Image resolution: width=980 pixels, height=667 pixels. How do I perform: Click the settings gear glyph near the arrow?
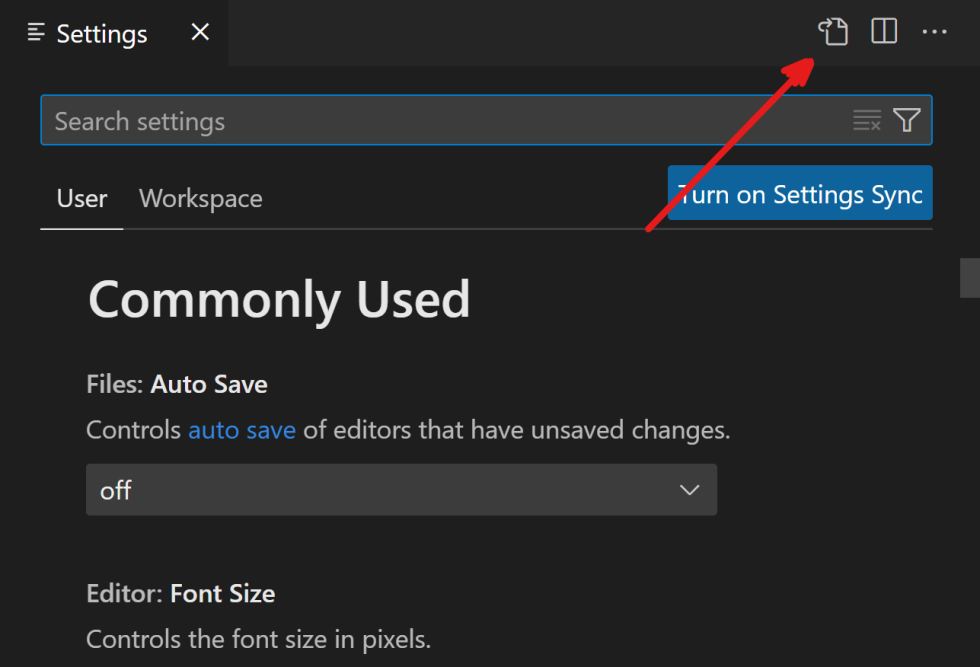coord(833,32)
